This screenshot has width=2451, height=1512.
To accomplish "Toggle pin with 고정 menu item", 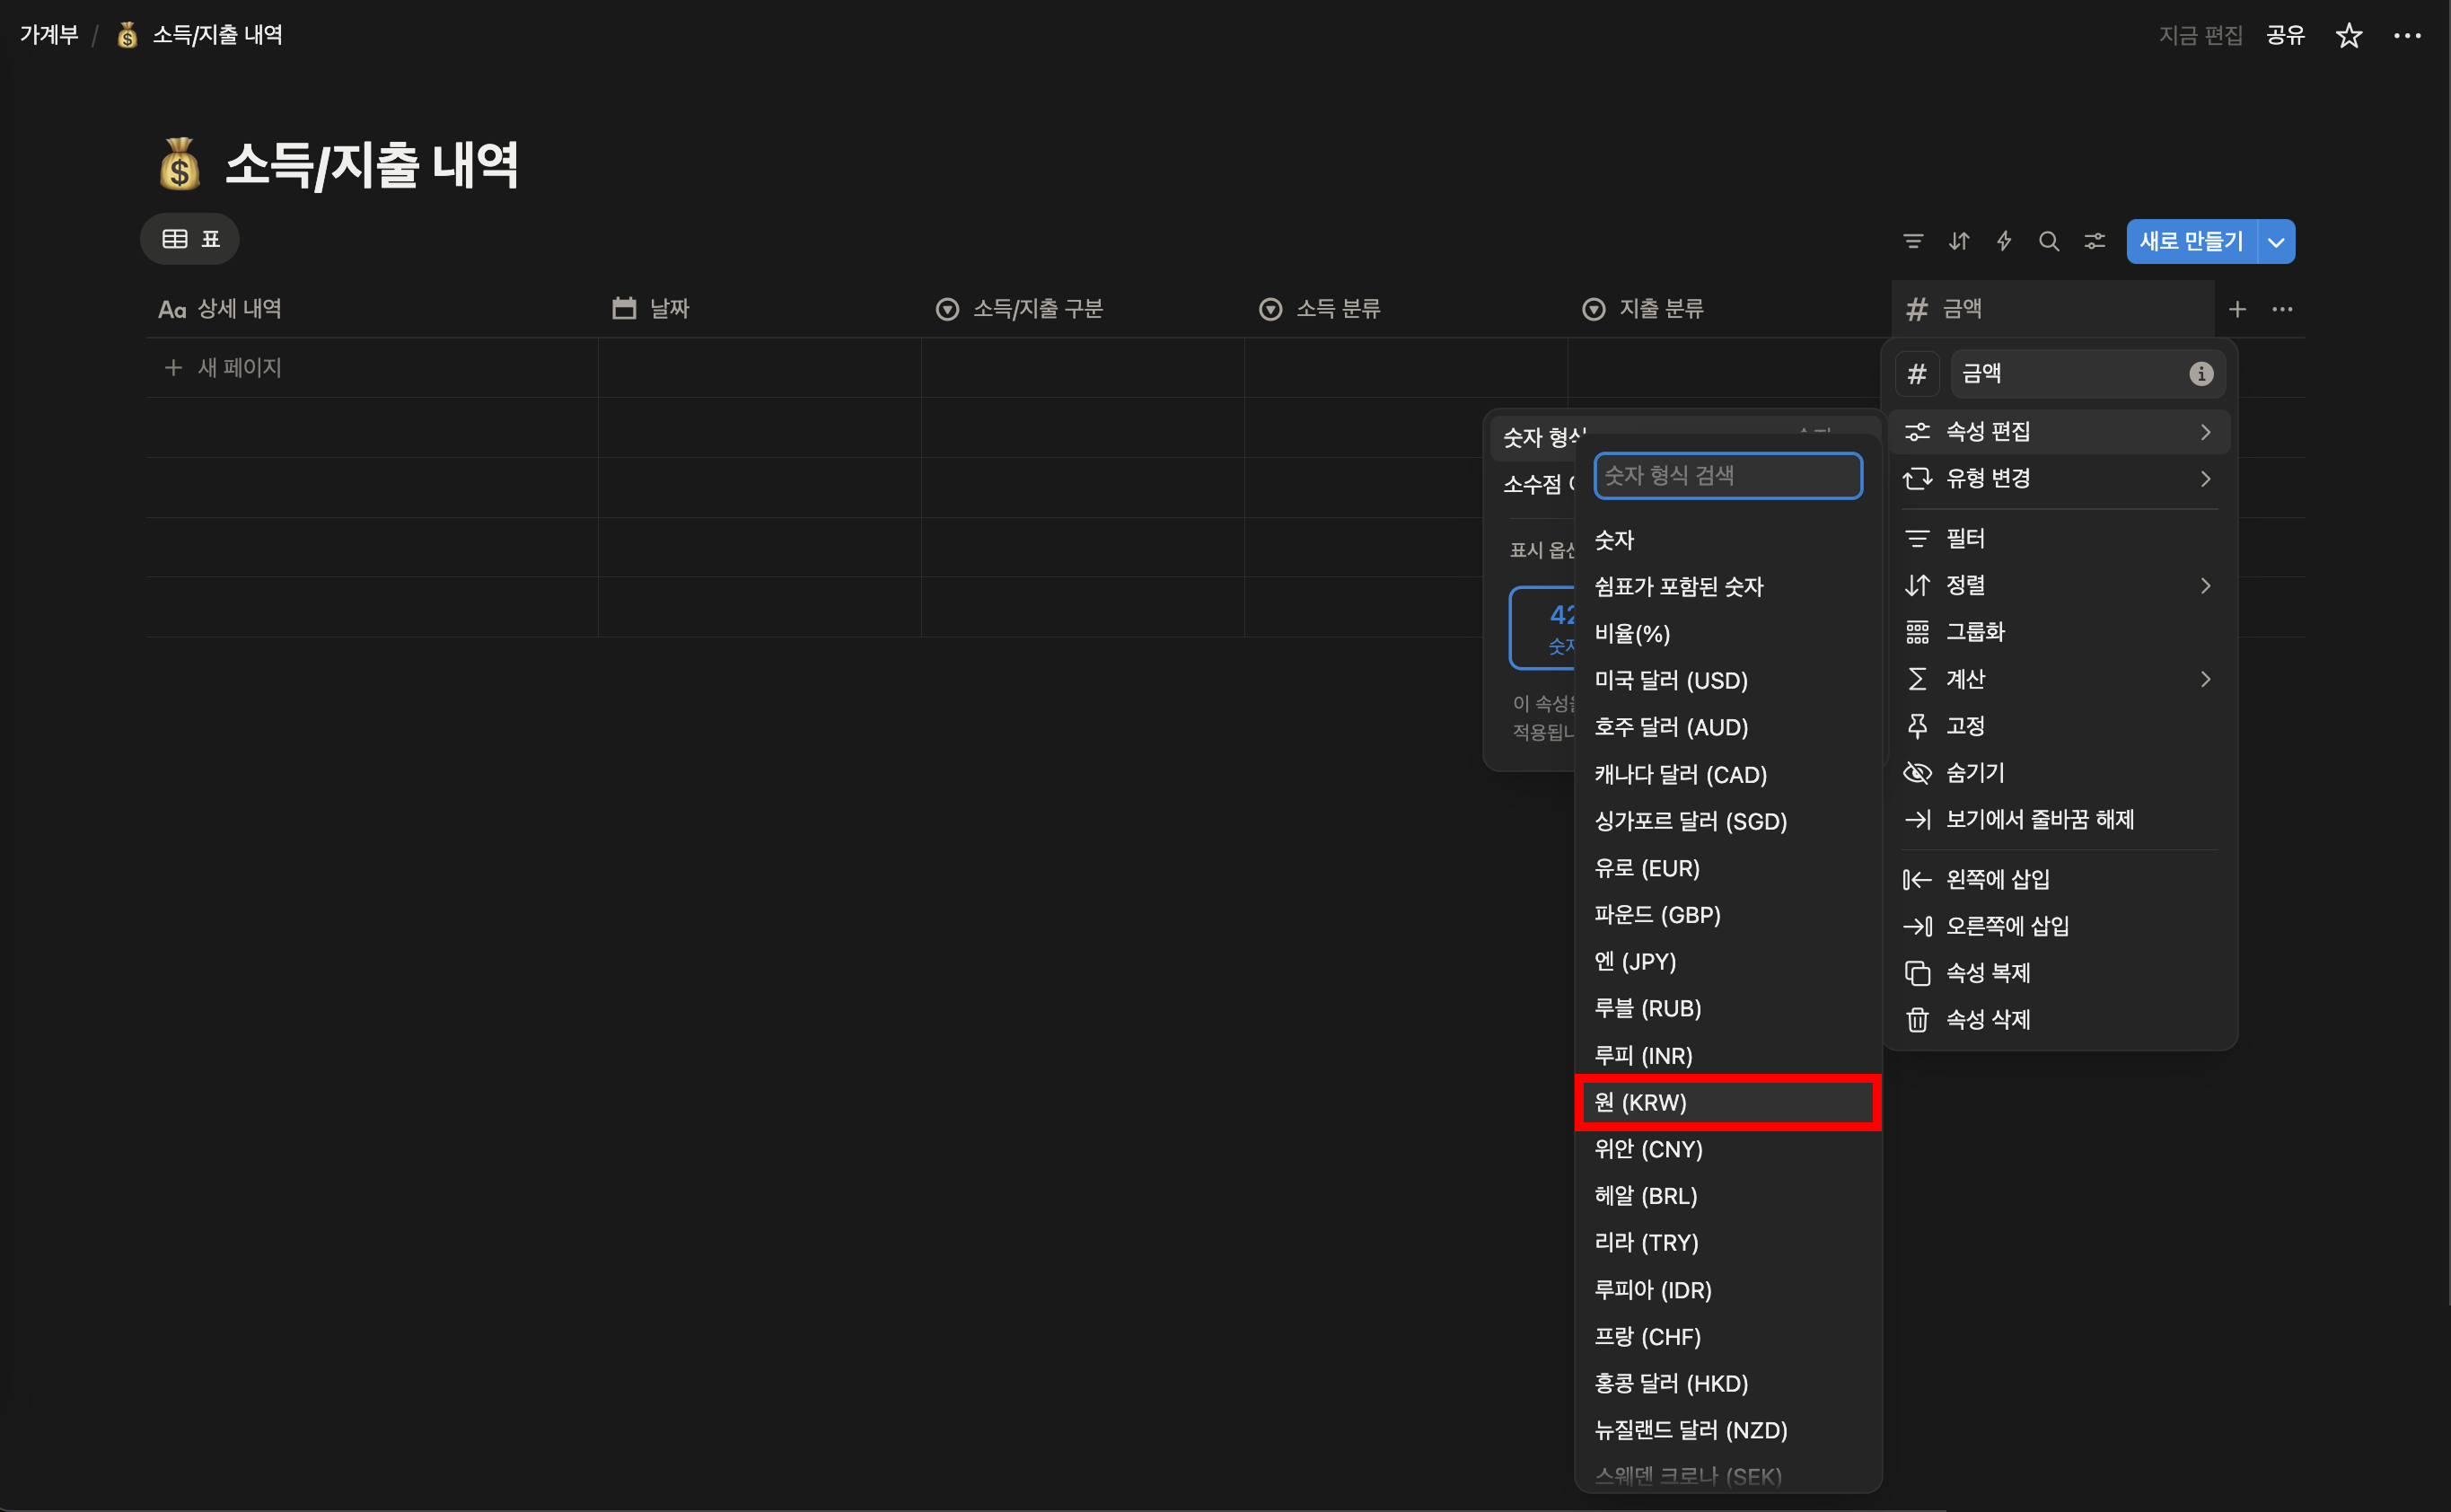I will [1964, 726].
